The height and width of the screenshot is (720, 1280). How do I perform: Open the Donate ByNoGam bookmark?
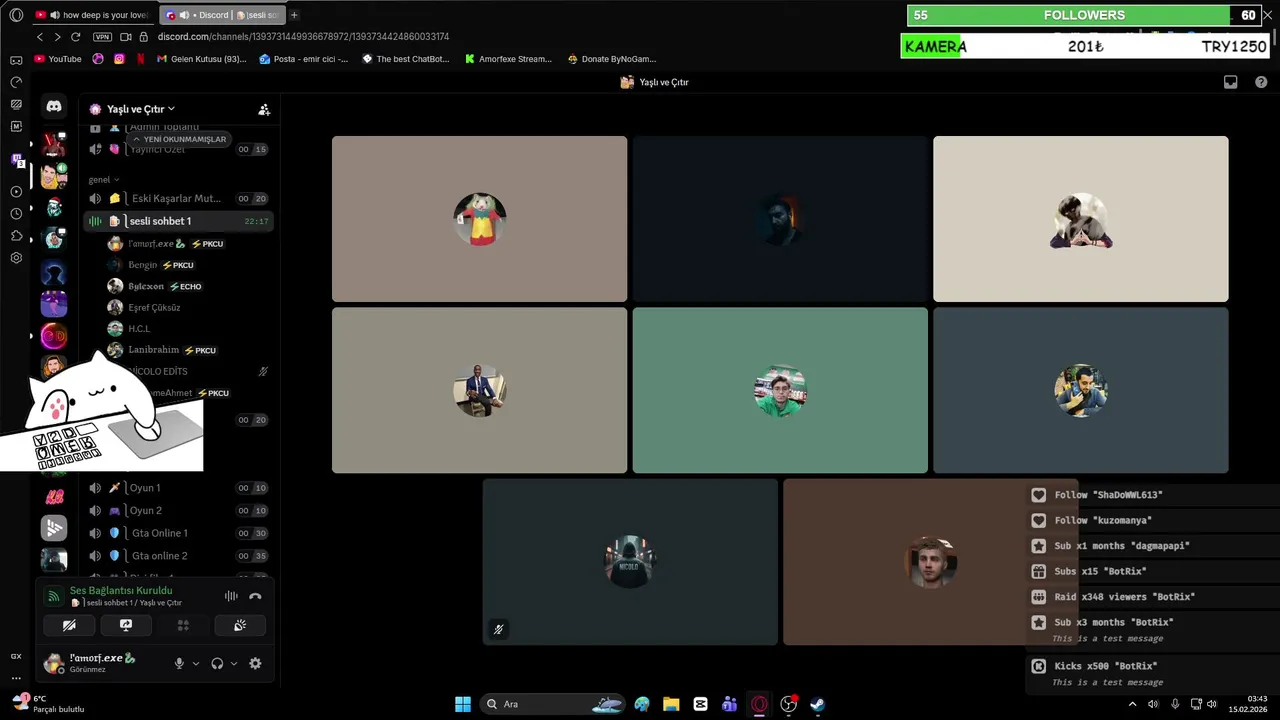(x=611, y=59)
